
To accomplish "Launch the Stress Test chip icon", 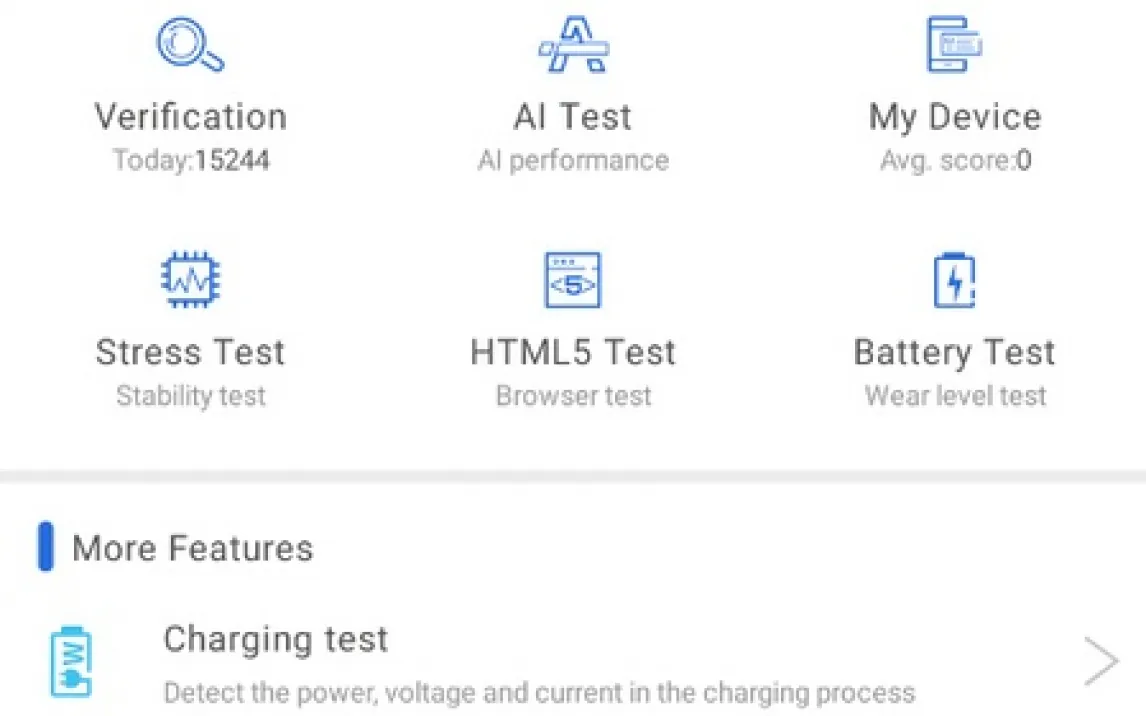I will [190, 279].
